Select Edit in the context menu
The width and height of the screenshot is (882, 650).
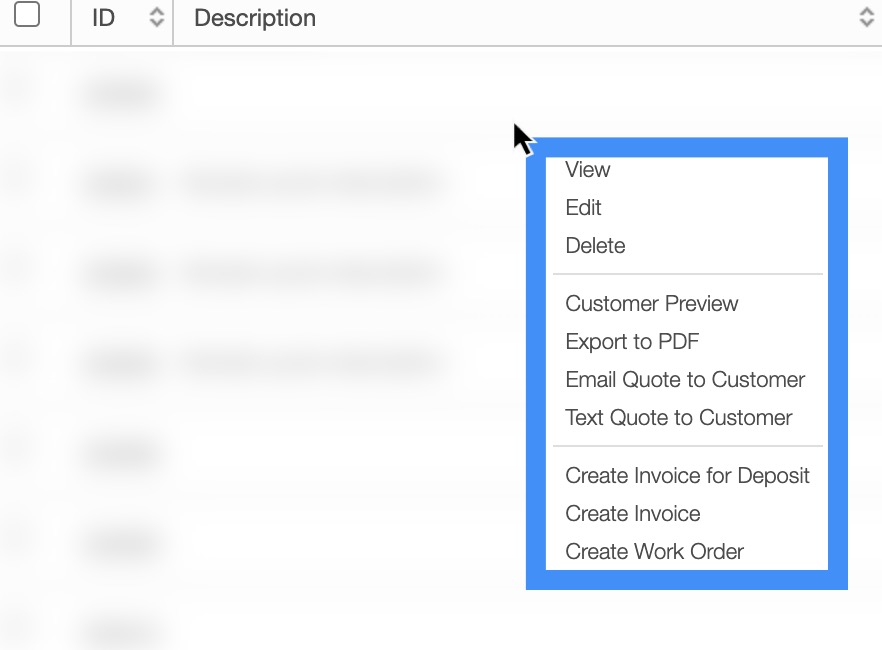pyautogui.click(x=584, y=208)
